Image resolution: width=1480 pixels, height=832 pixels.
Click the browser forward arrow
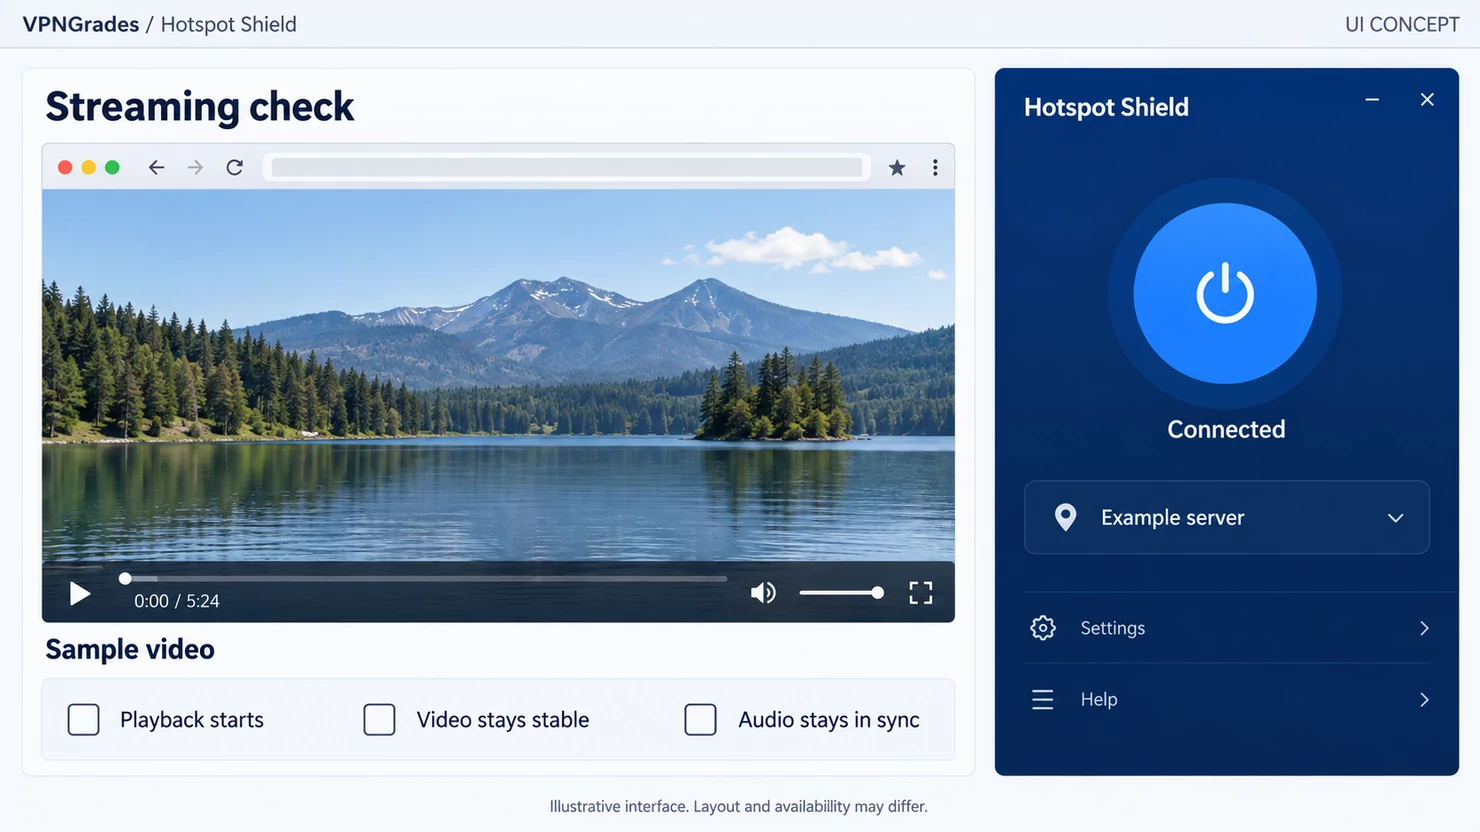195,167
